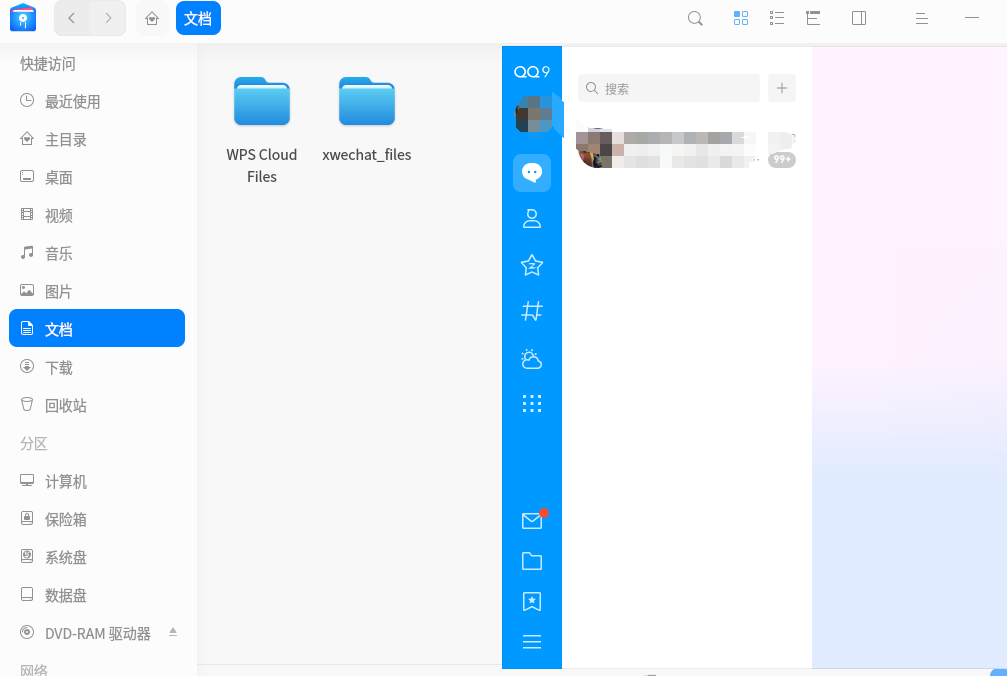Select 图片 in the sidebar

pos(97,291)
